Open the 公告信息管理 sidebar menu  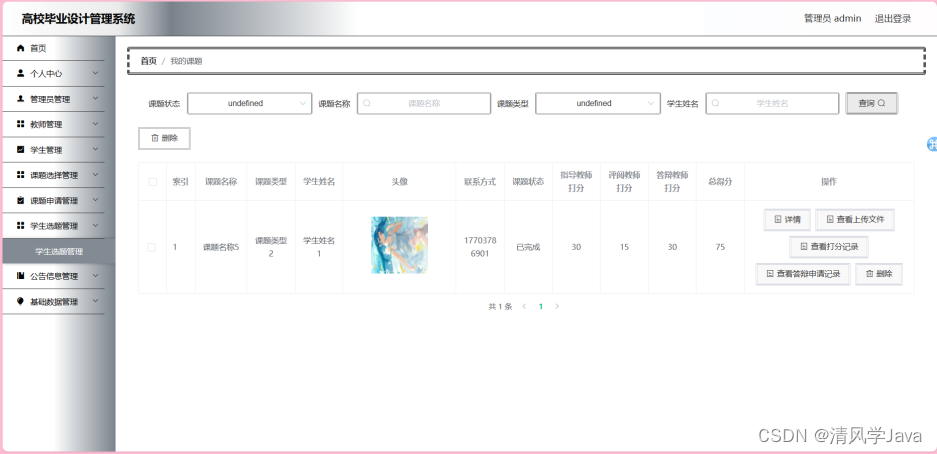point(53,276)
